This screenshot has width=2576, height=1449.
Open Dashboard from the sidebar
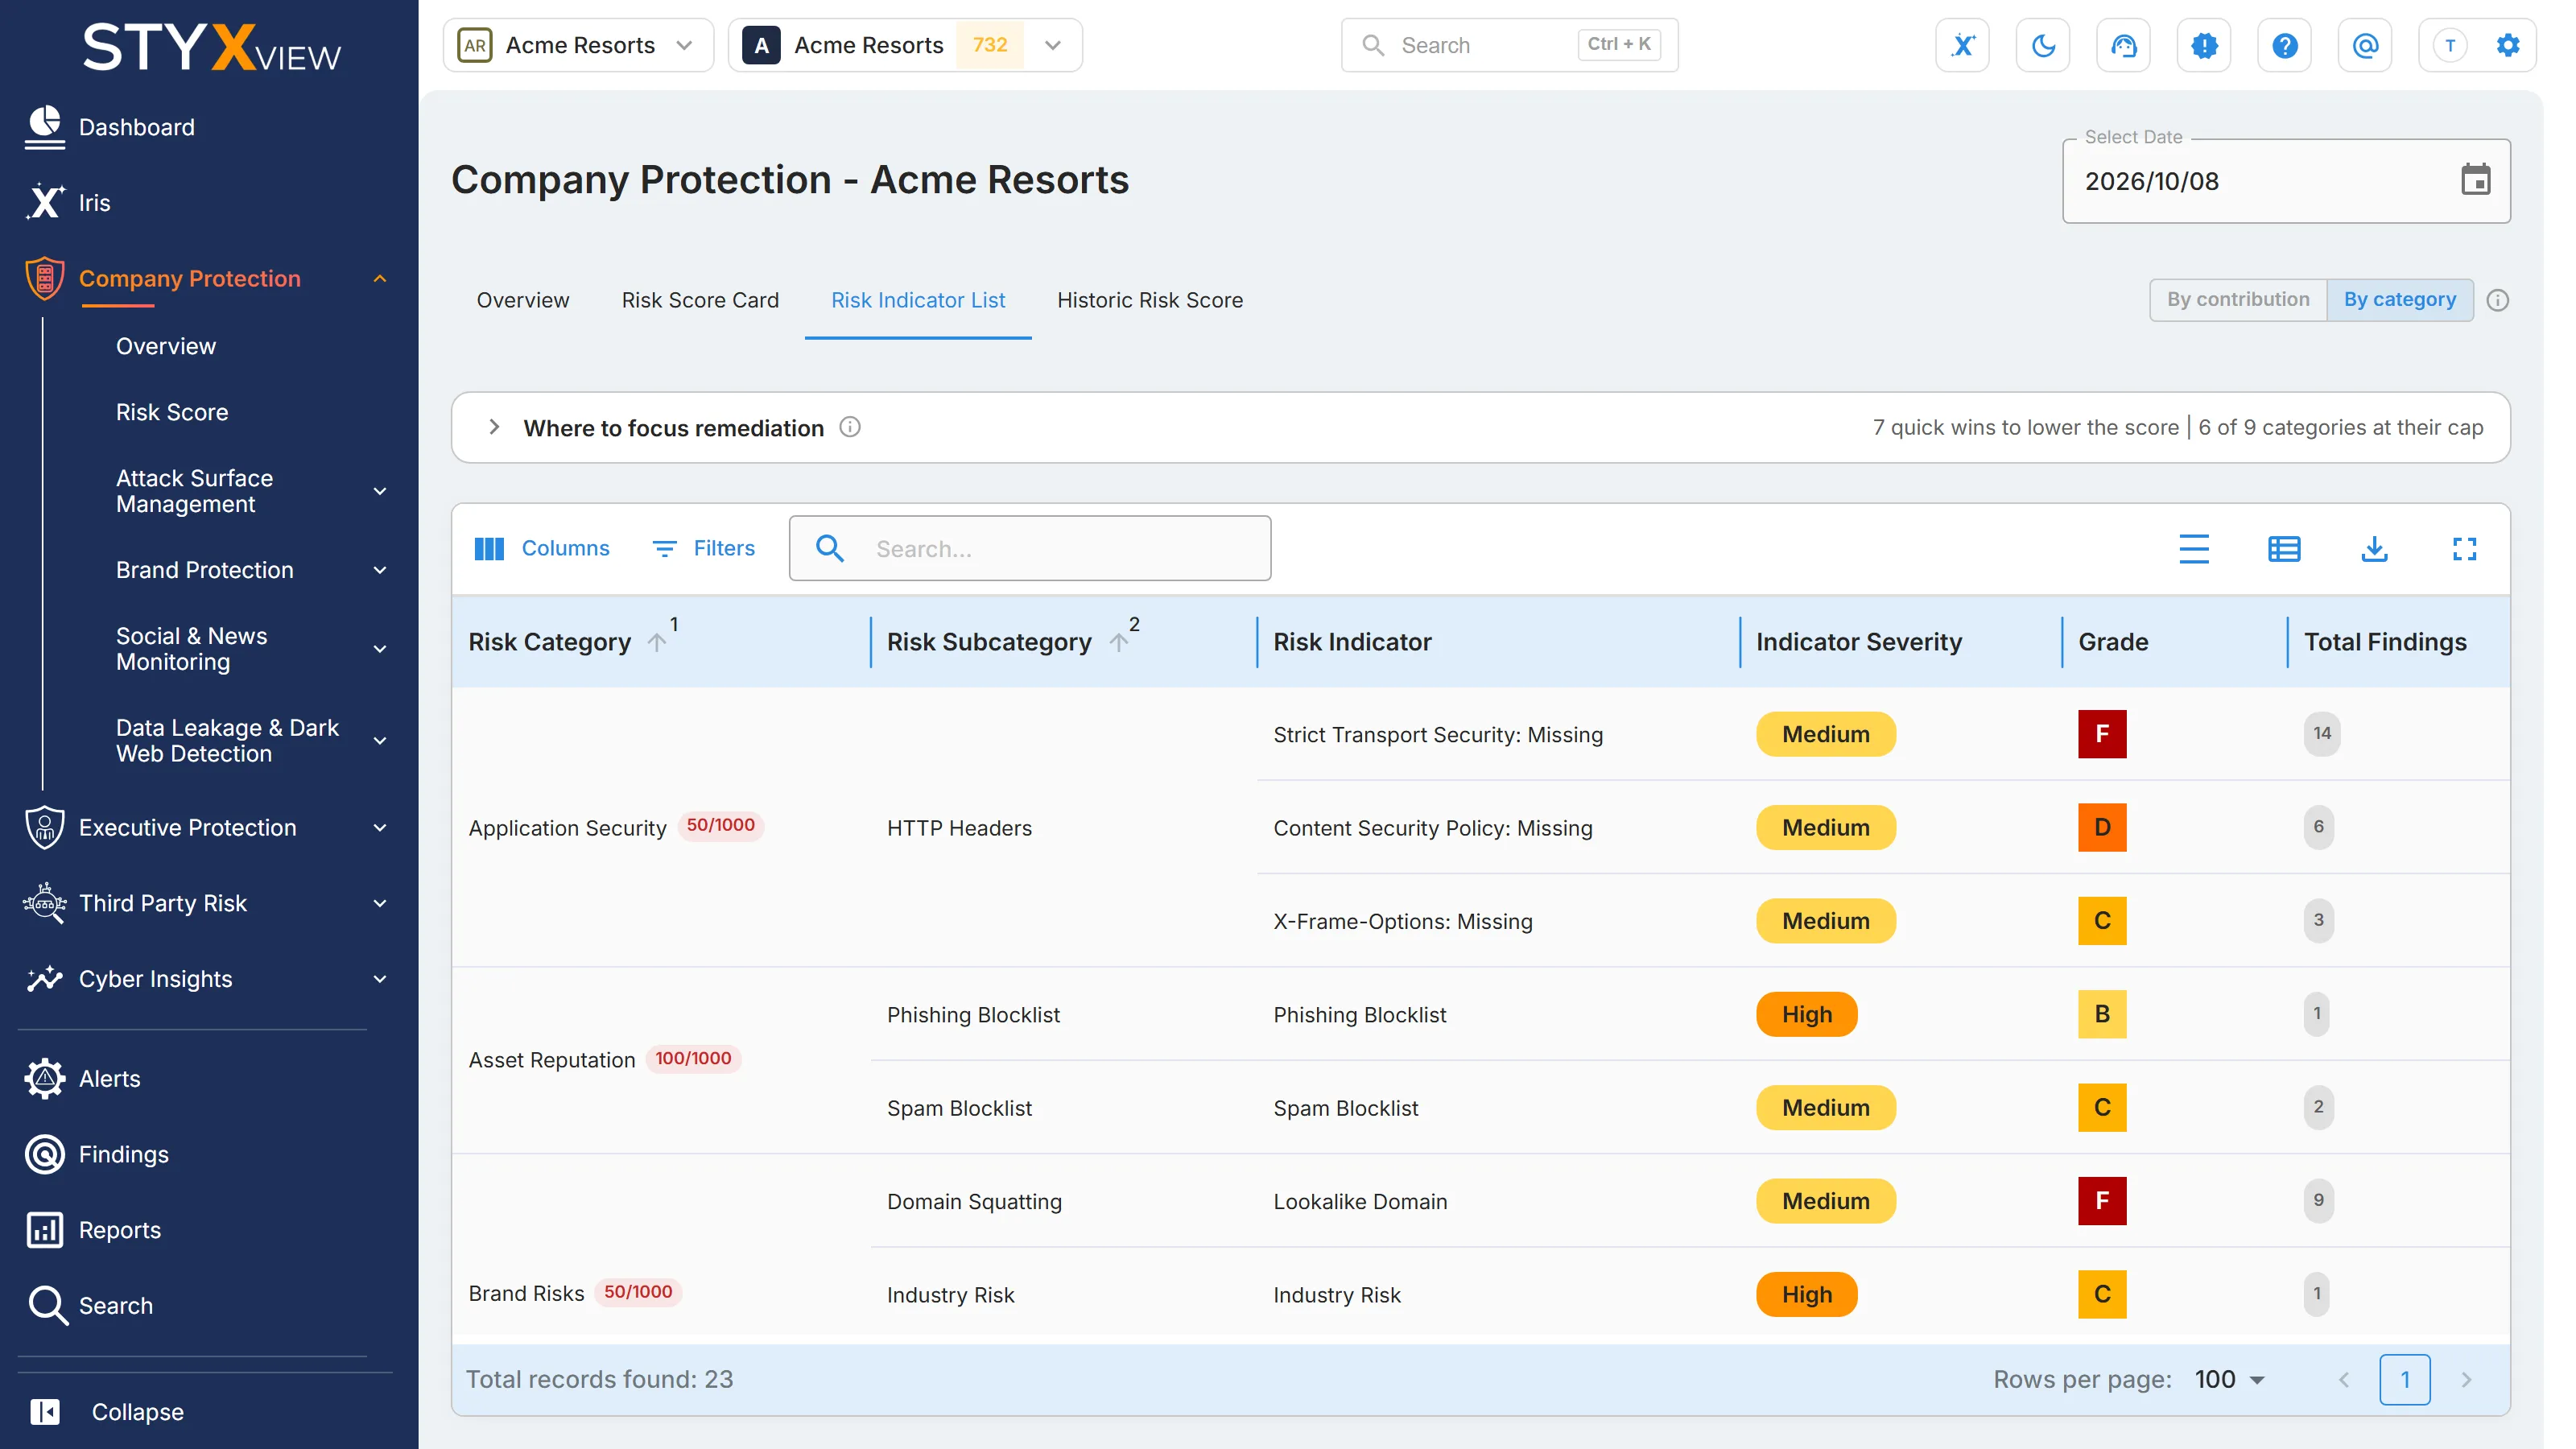pyautogui.click(x=137, y=127)
